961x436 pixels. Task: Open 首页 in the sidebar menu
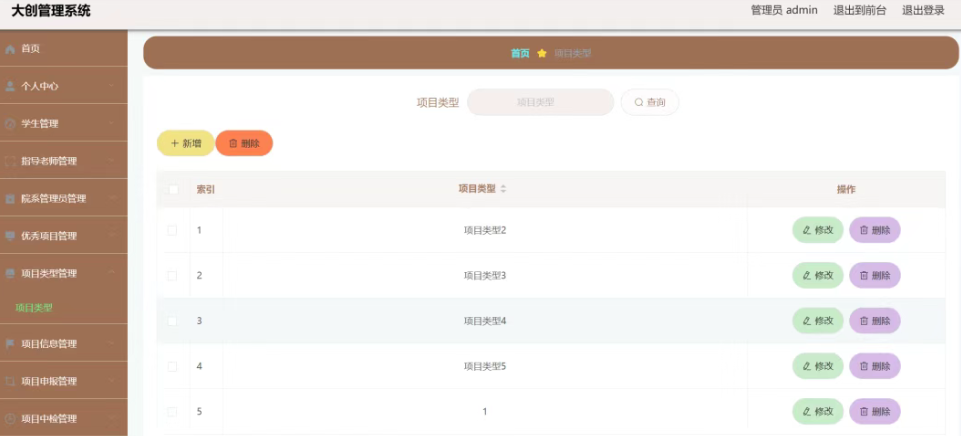(x=64, y=49)
